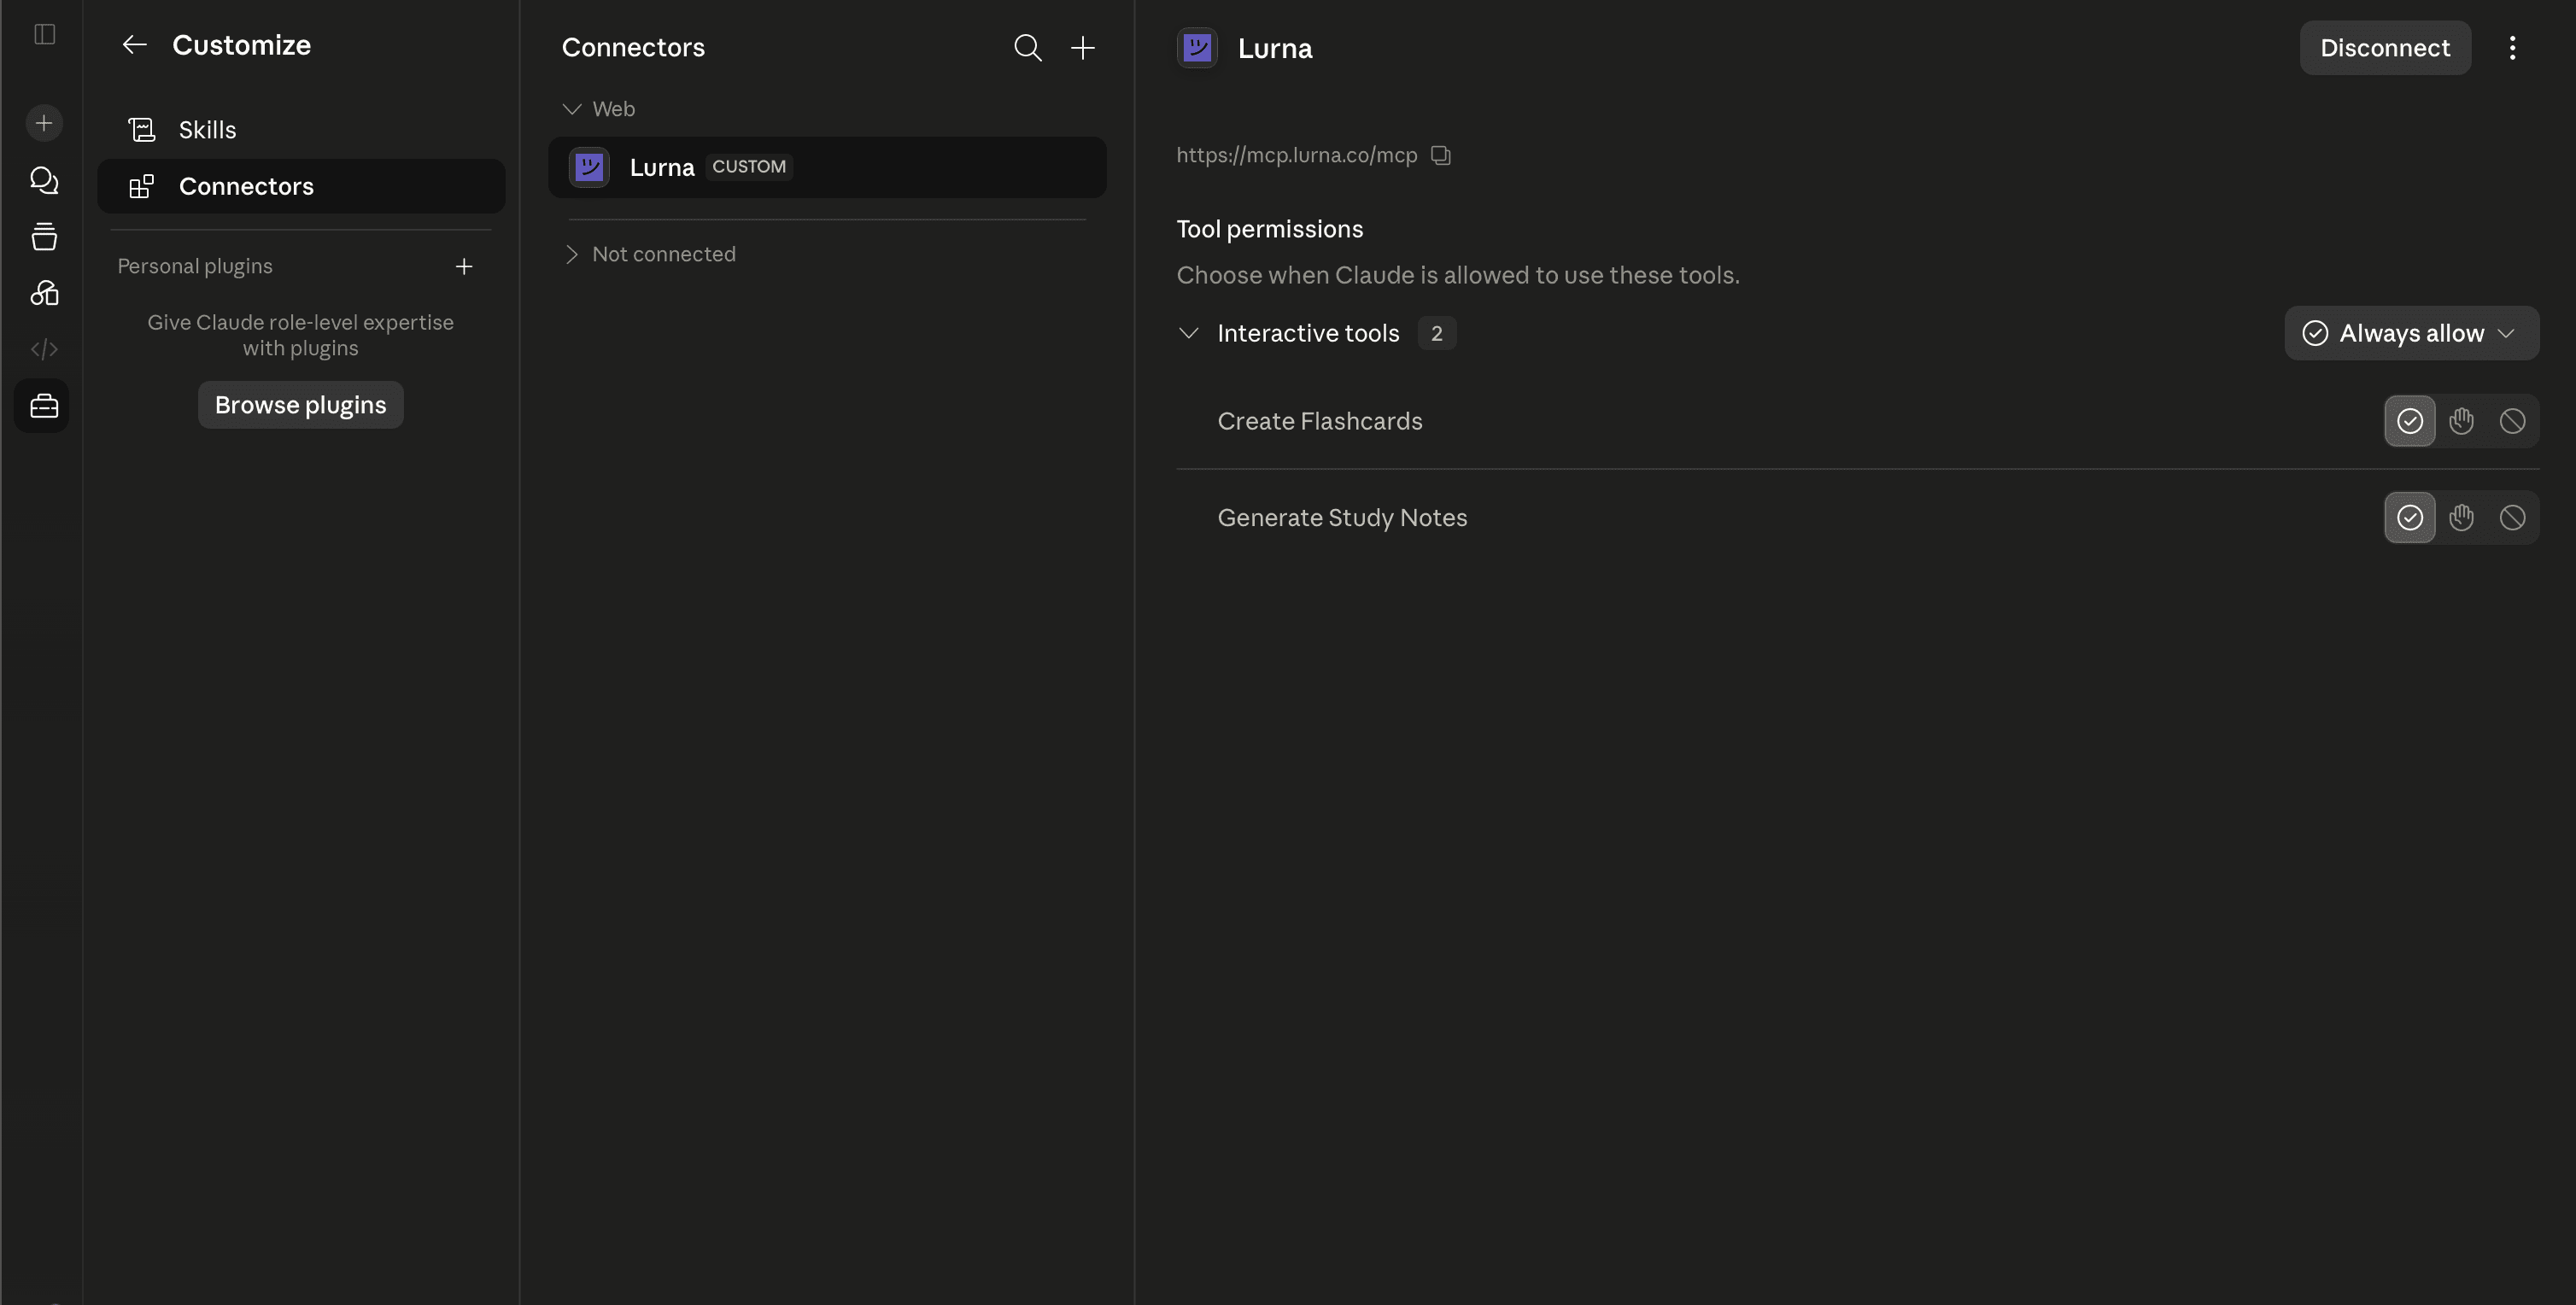Click the Generate Study Notes label
Viewport: 2576px width, 1305px height.
[1342, 517]
